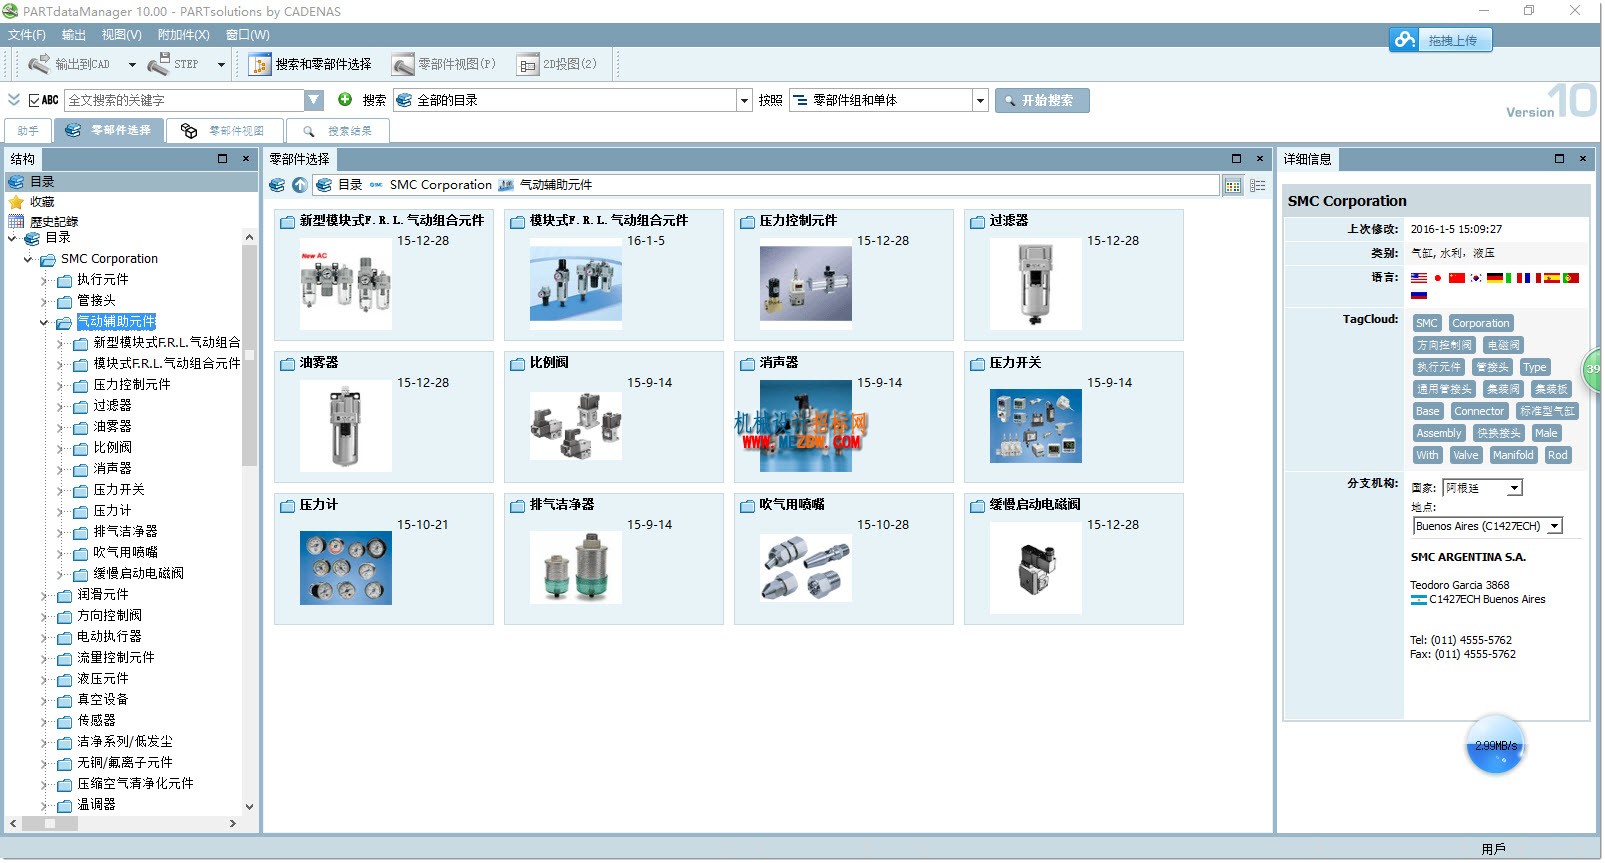Click the 歴史記録 history calendar icon
Viewport: 1605px width, 863px height.
pyautogui.click(x=16, y=222)
